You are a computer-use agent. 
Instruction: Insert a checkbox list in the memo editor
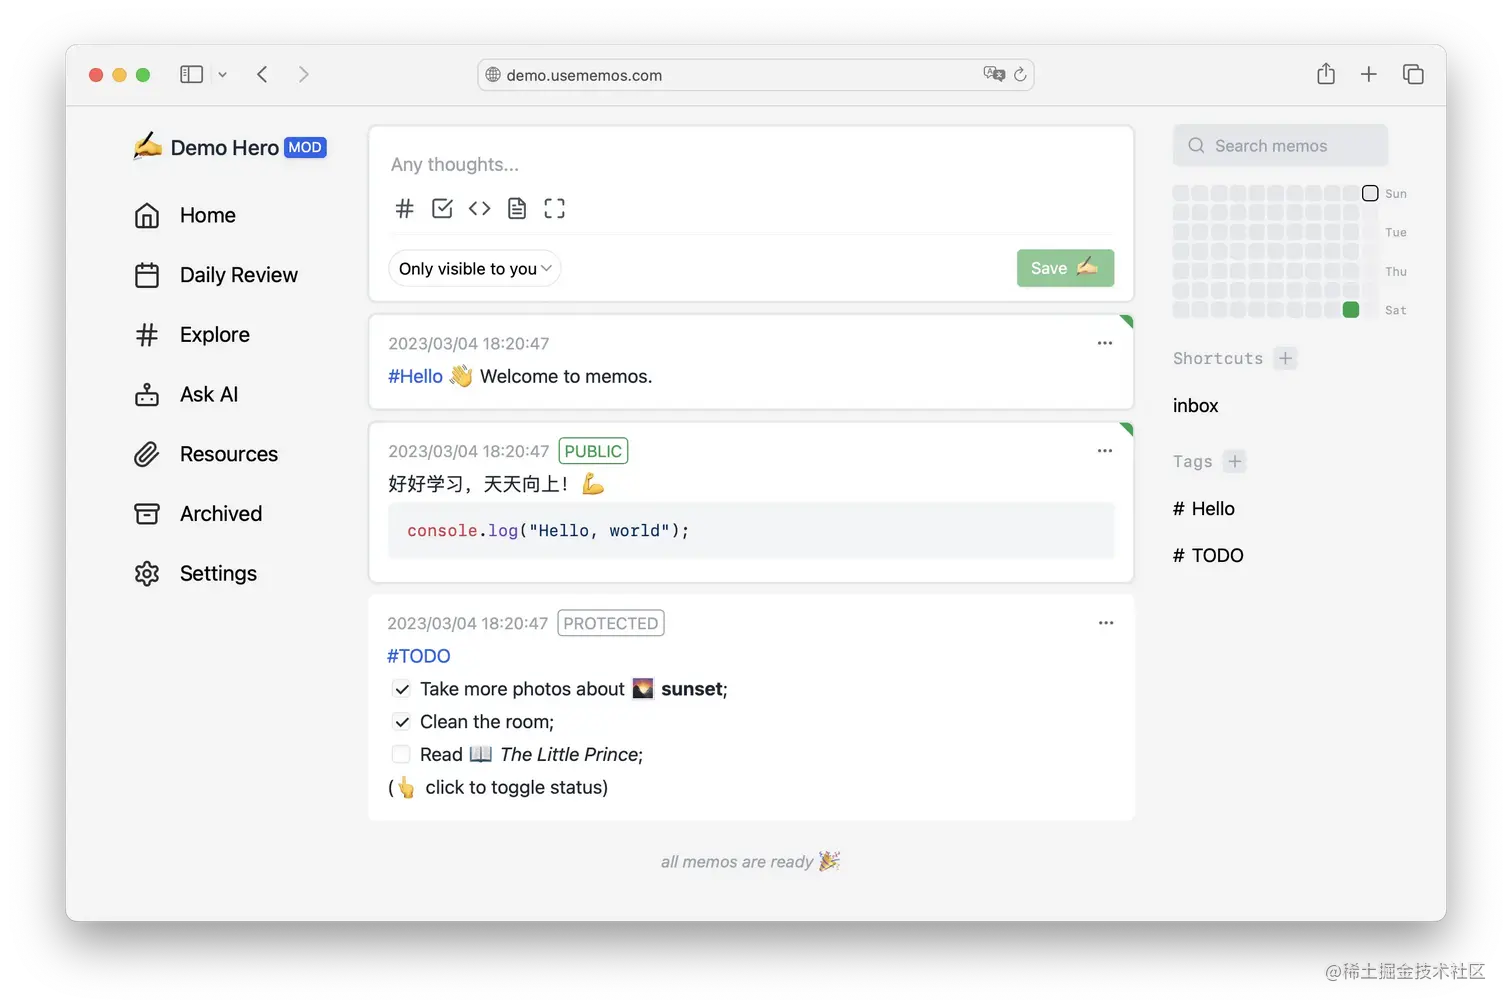point(442,208)
